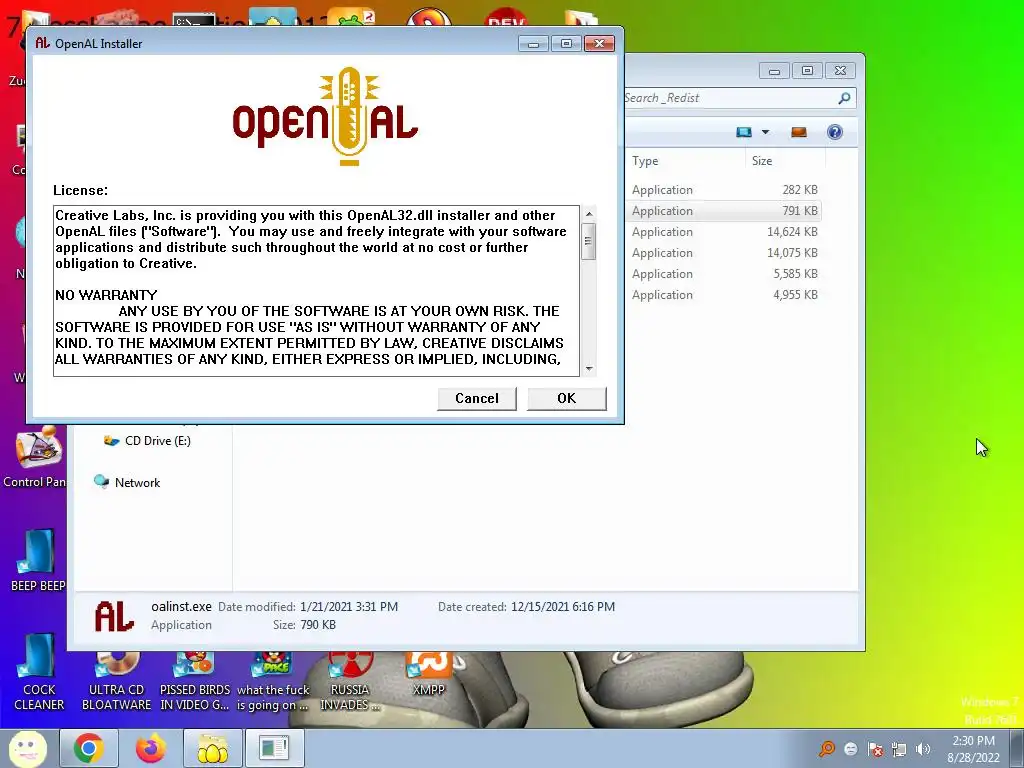The height and width of the screenshot is (768, 1024).
Task: Click the license text scrollbar thumb
Action: pyautogui.click(x=588, y=241)
